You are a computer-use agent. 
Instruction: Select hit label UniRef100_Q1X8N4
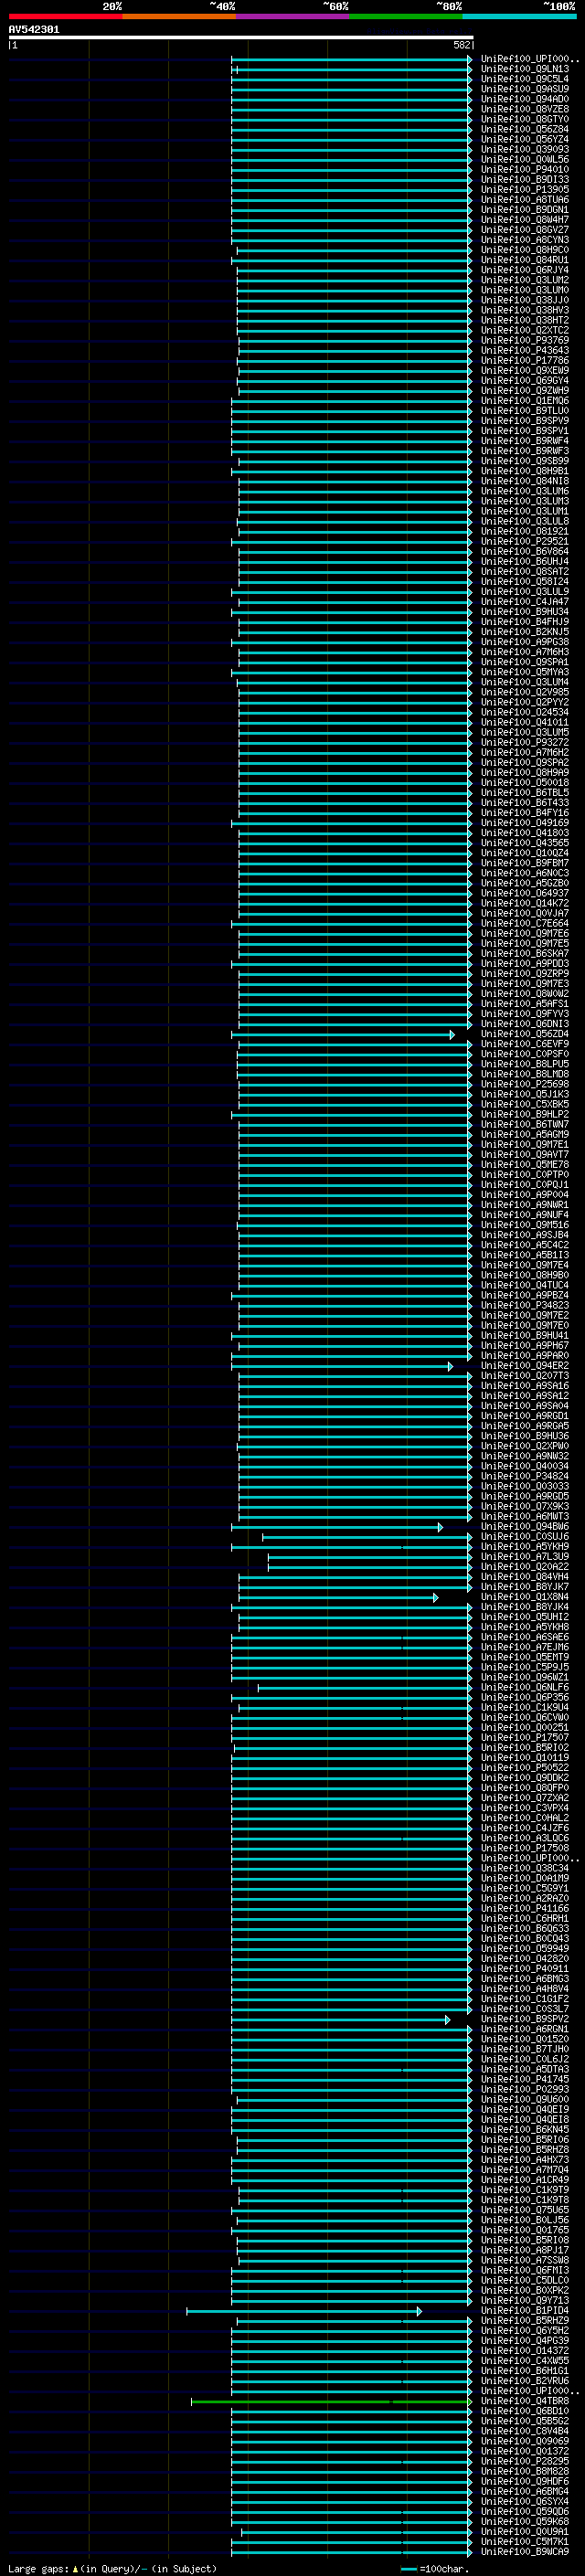pyautogui.click(x=525, y=1597)
